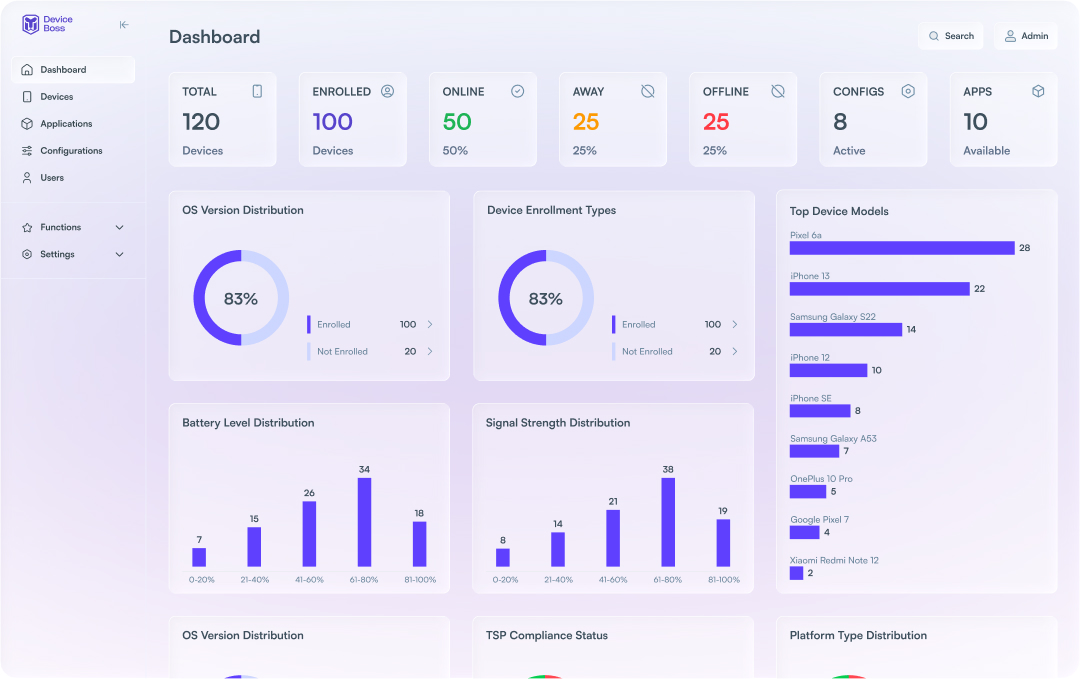Open Applications in the sidebar
This screenshot has width=1080, height=679.
click(x=73, y=123)
